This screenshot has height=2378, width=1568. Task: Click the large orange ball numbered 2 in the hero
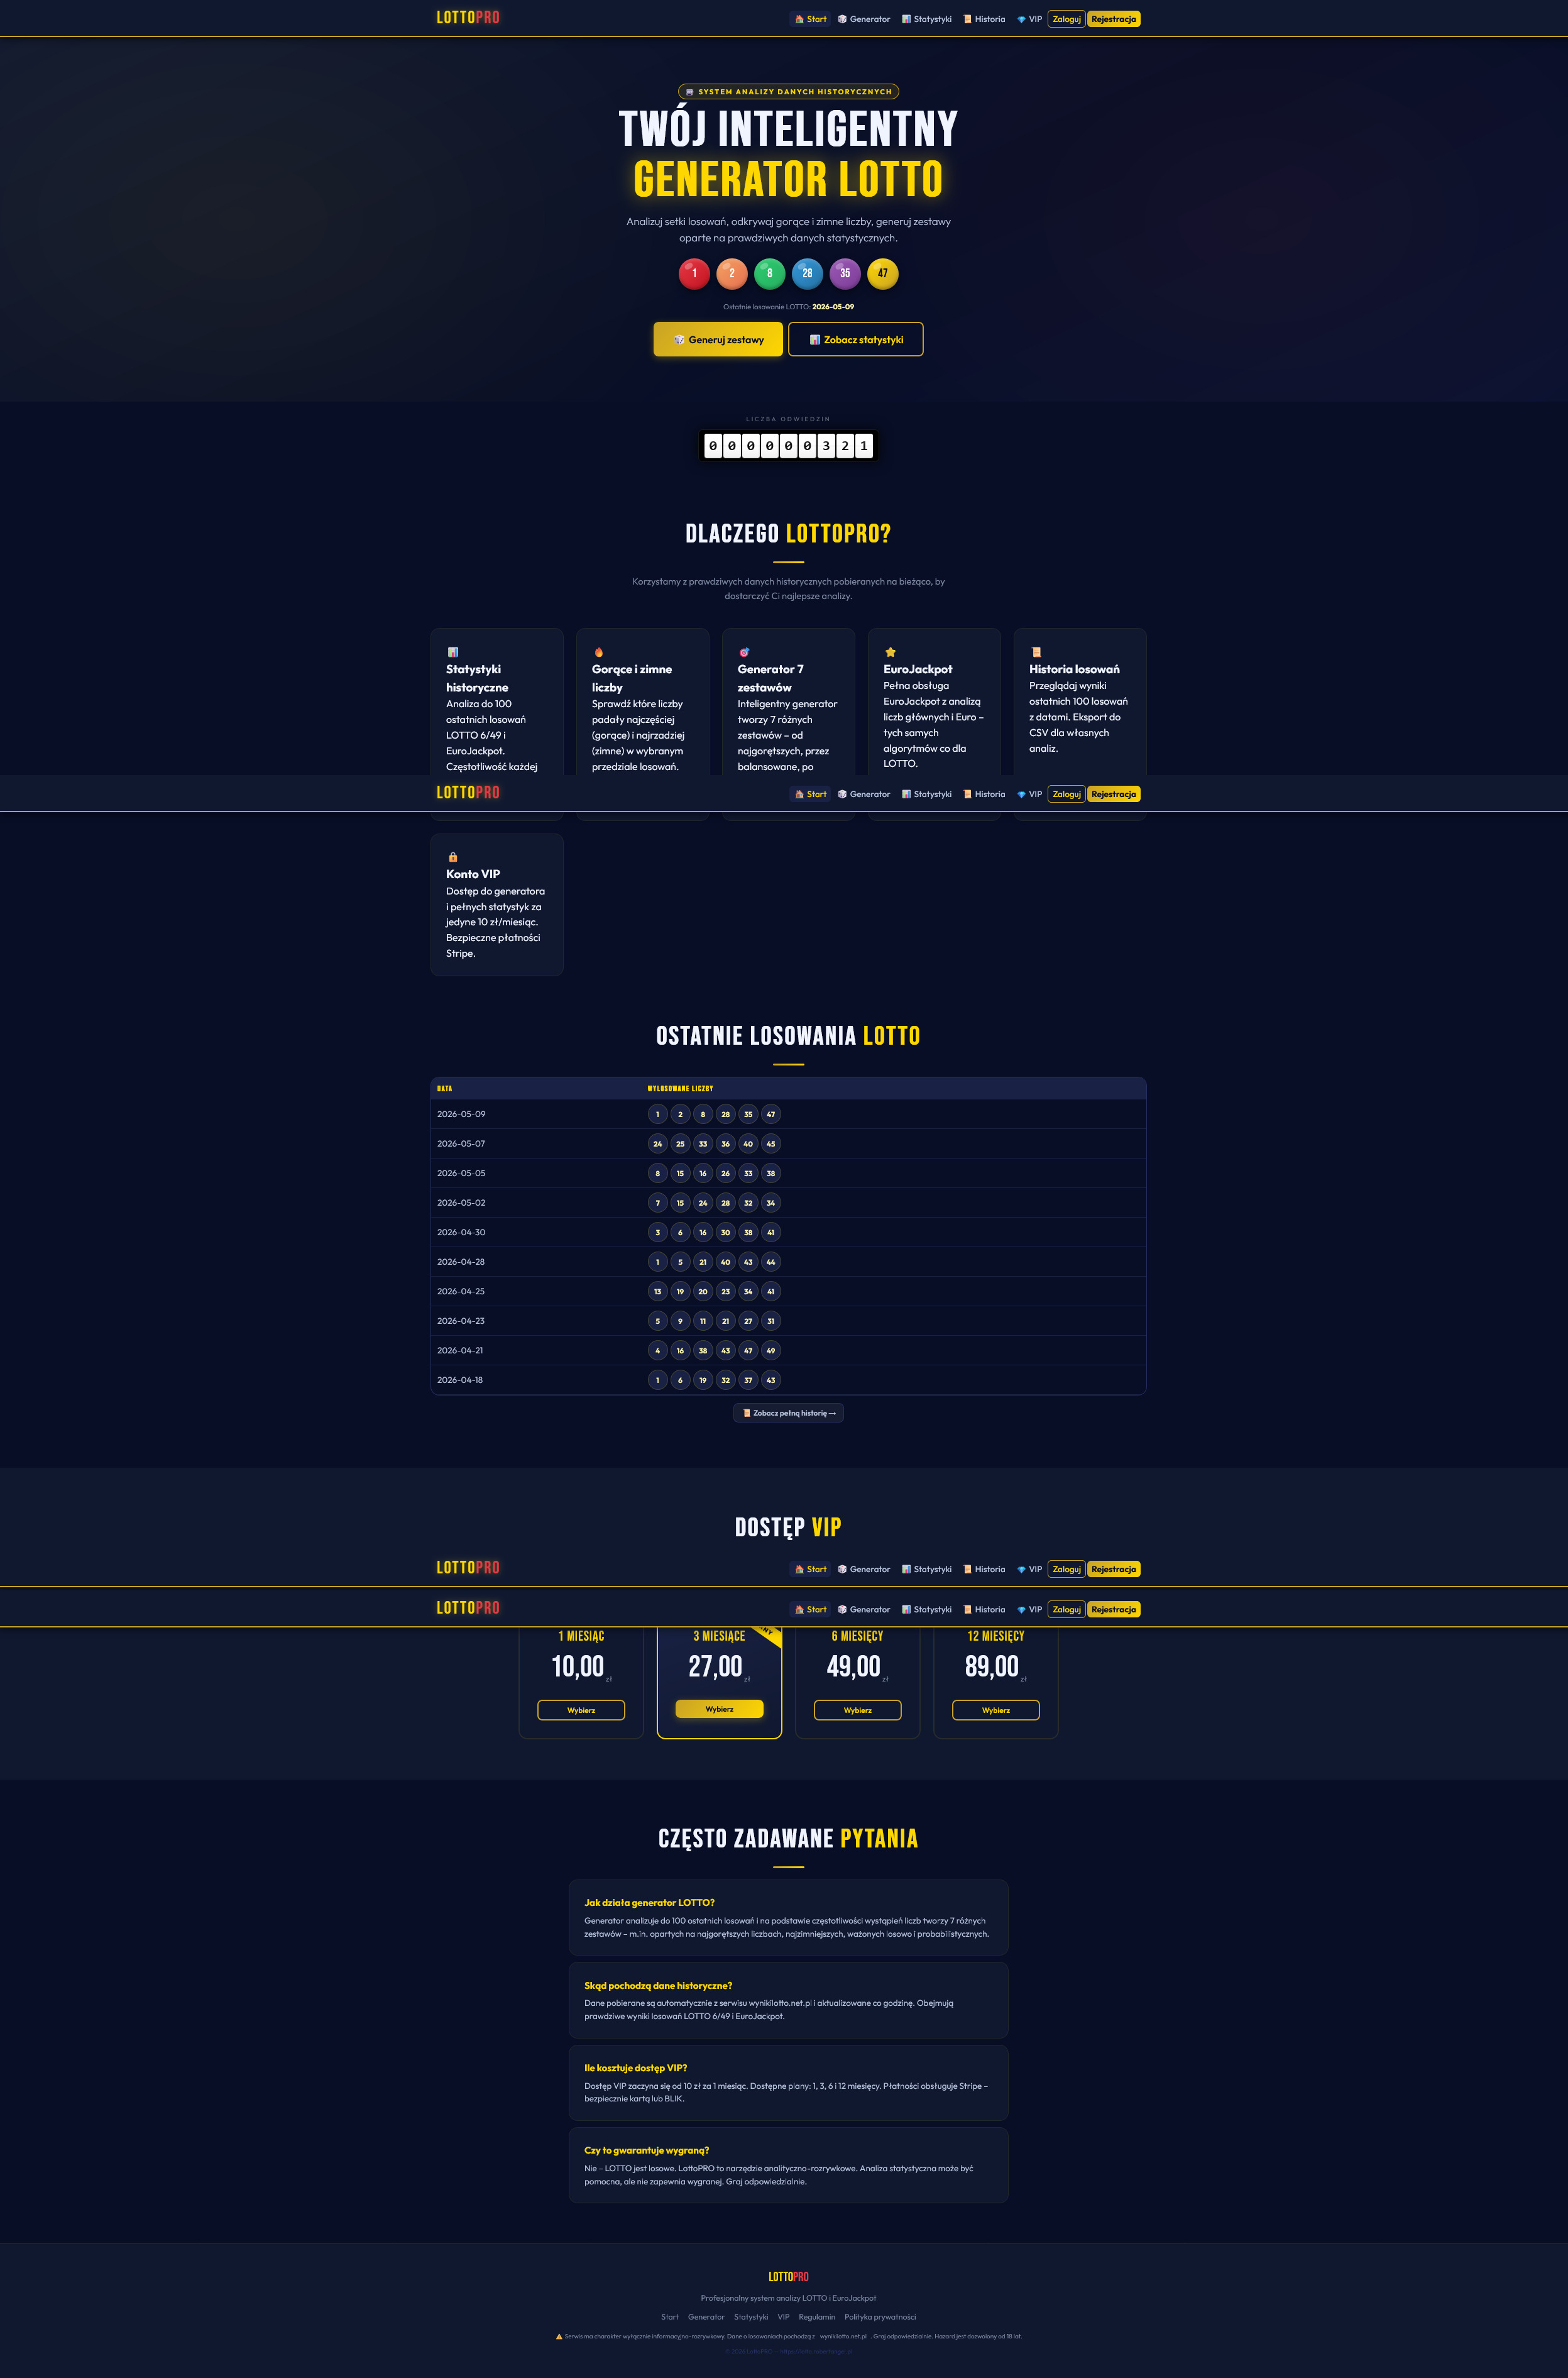pos(732,273)
